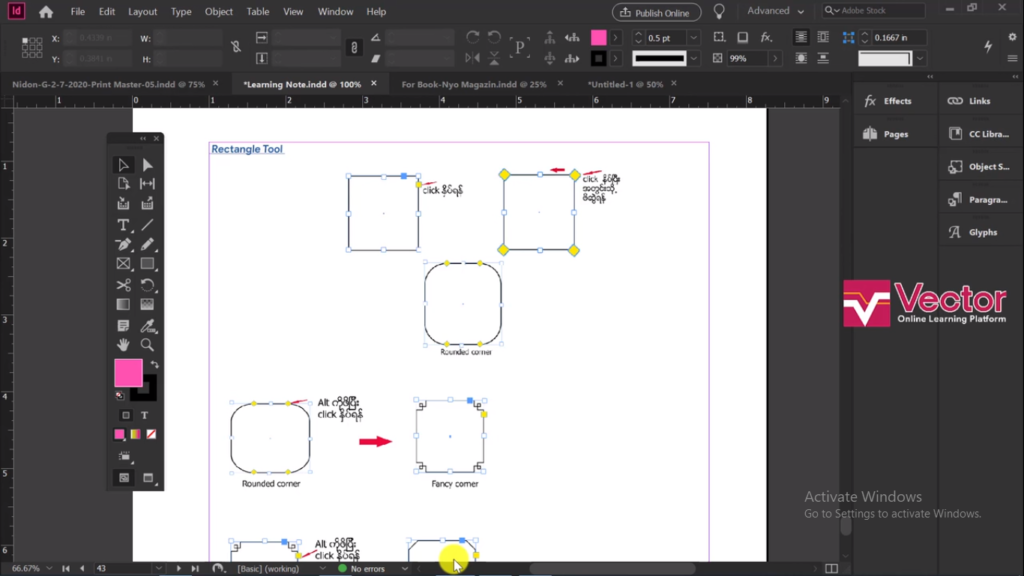Open the preflight No errors dropdown
1024x576 pixels.
[x=405, y=569]
